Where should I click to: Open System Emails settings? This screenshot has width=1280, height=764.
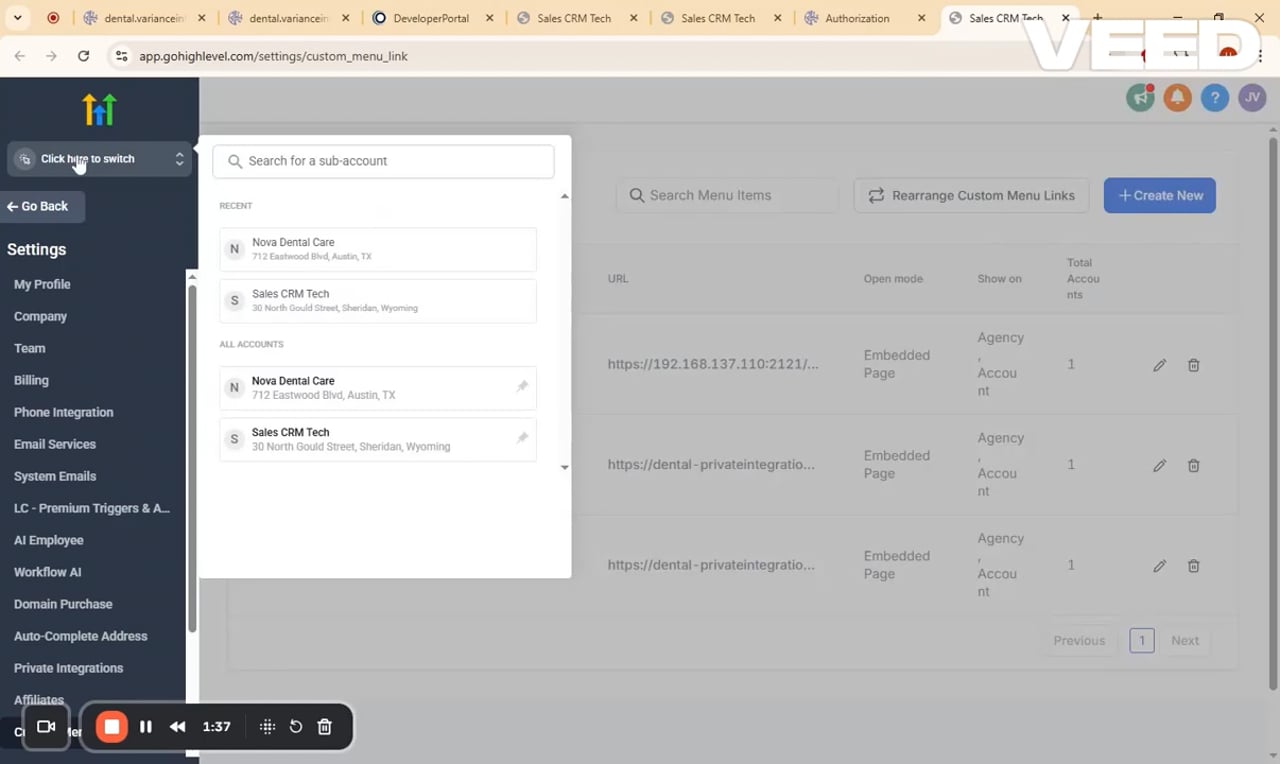pos(55,476)
